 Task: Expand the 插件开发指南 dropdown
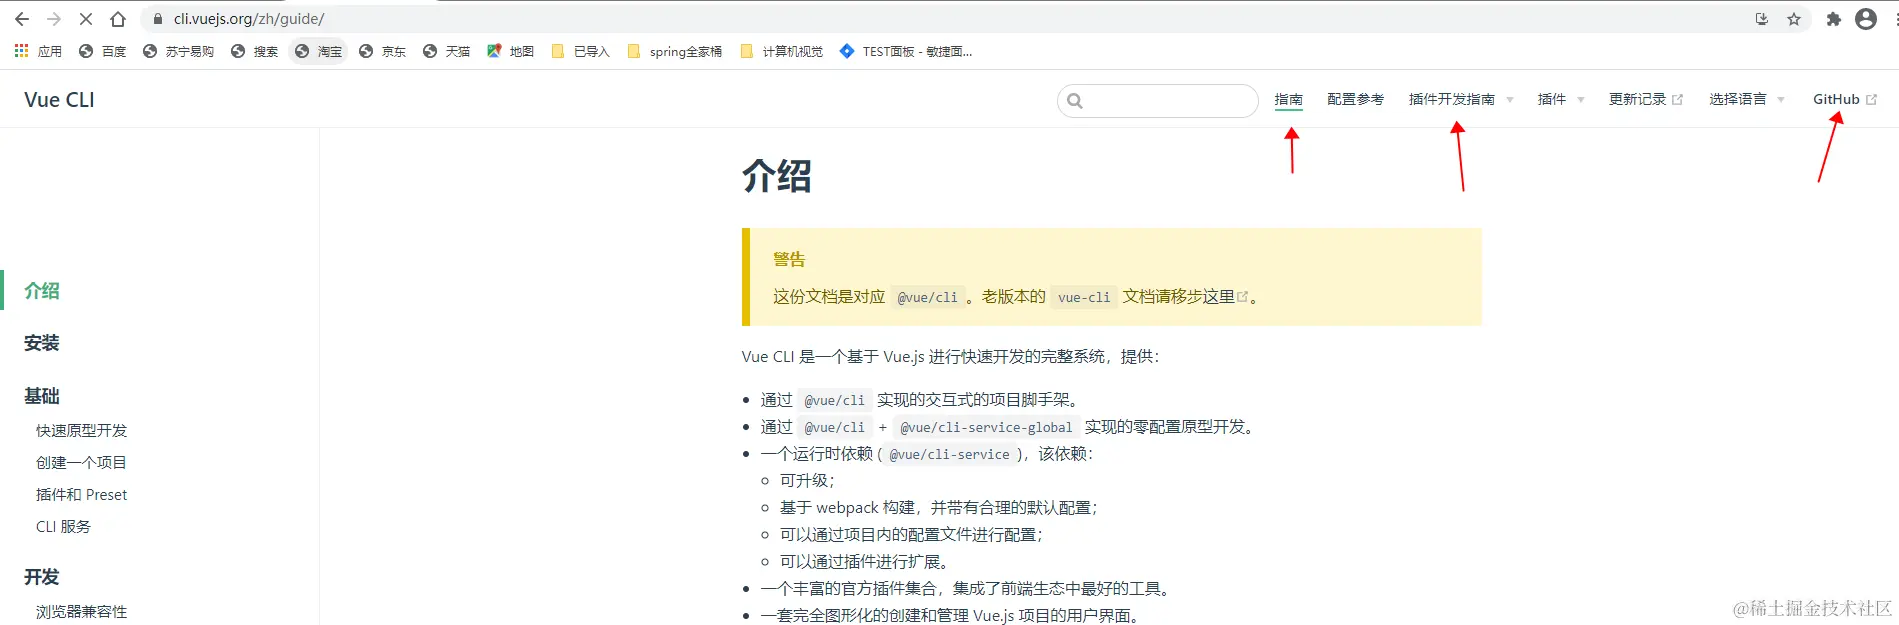coord(1461,99)
